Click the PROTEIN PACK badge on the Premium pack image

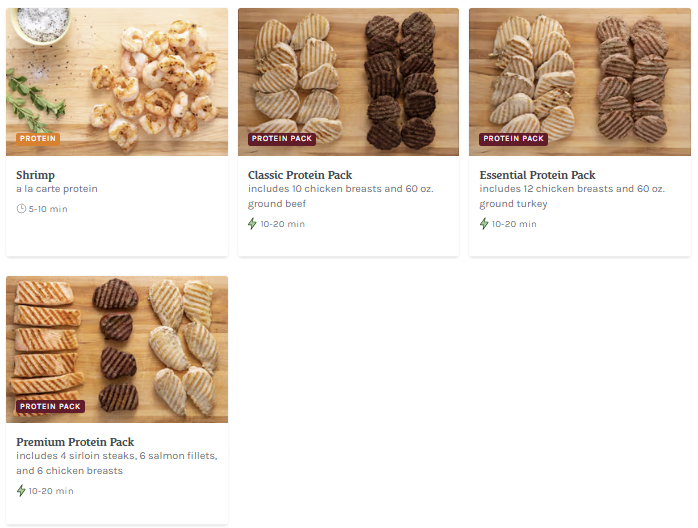pyautogui.click(x=50, y=406)
